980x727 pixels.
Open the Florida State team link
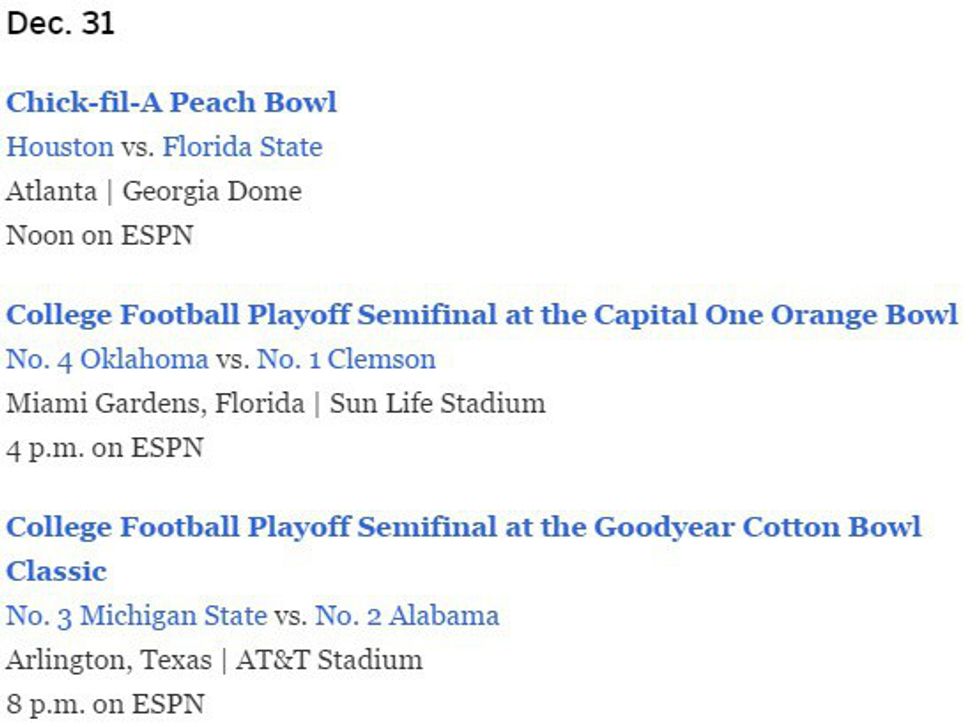click(x=242, y=147)
